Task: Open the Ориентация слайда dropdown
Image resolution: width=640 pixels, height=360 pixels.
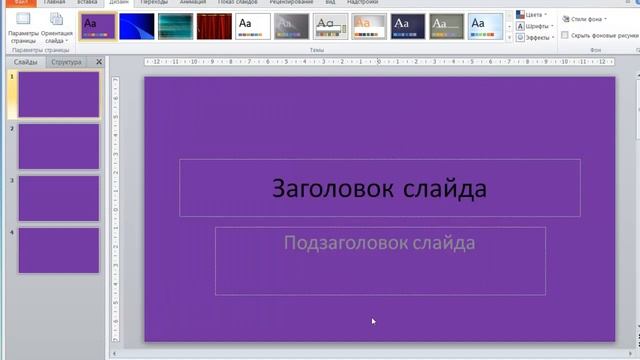Action: coord(57,28)
